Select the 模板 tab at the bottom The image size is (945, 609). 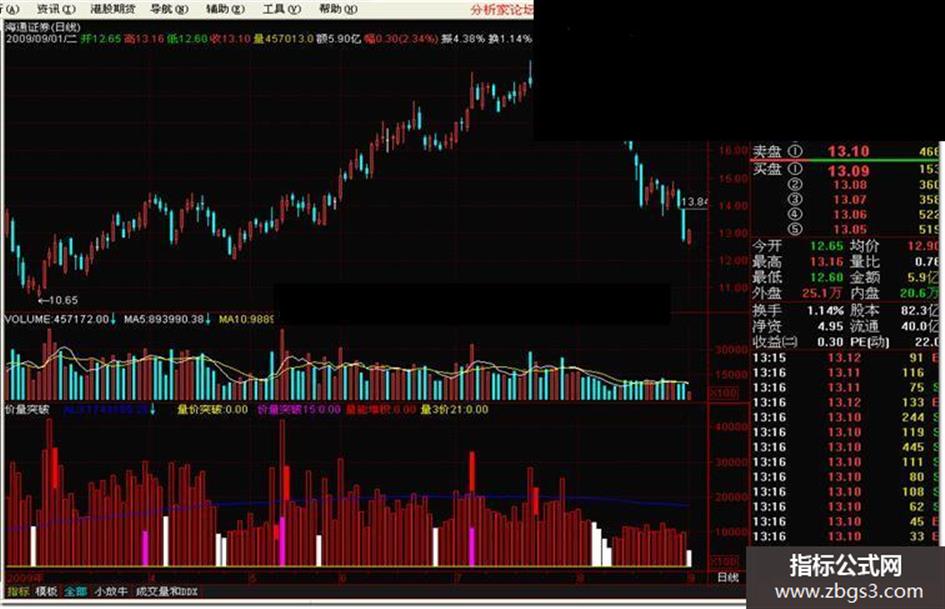(x=46, y=592)
